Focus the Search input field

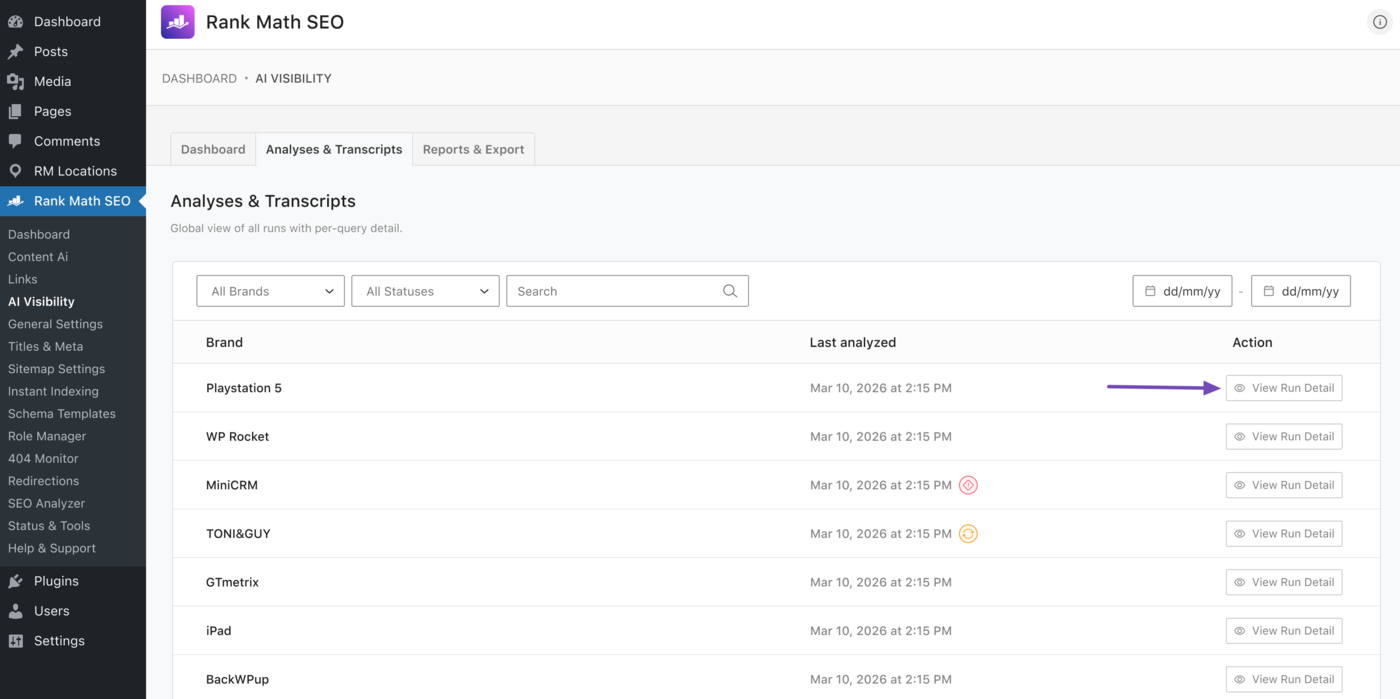click(x=627, y=291)
